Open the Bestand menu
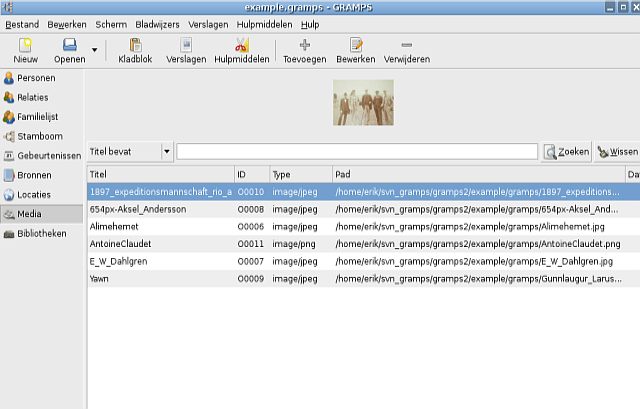The width and height of the screenshot is (640, 409). 22,23
